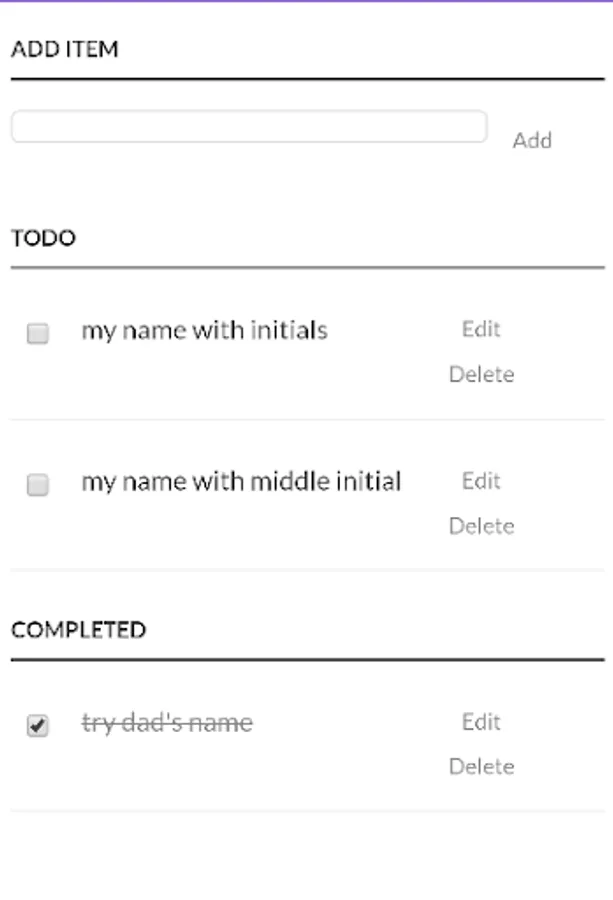Image resolution: width=613 pixels, height=900 pixels.
Task: Click the TODO section heading
Action: point(43,239)
